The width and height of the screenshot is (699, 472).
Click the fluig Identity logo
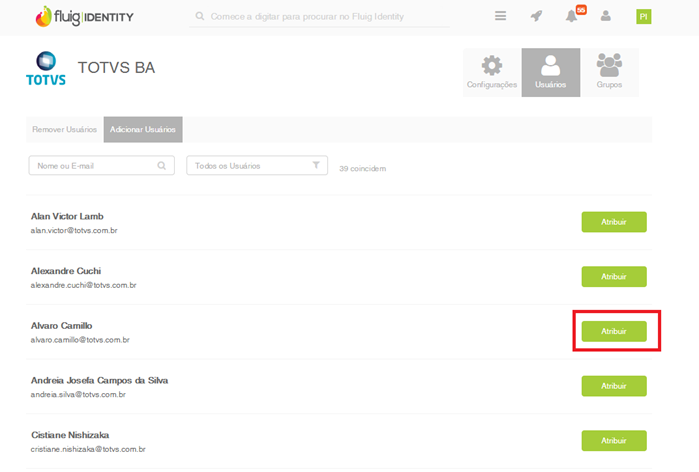84,16
